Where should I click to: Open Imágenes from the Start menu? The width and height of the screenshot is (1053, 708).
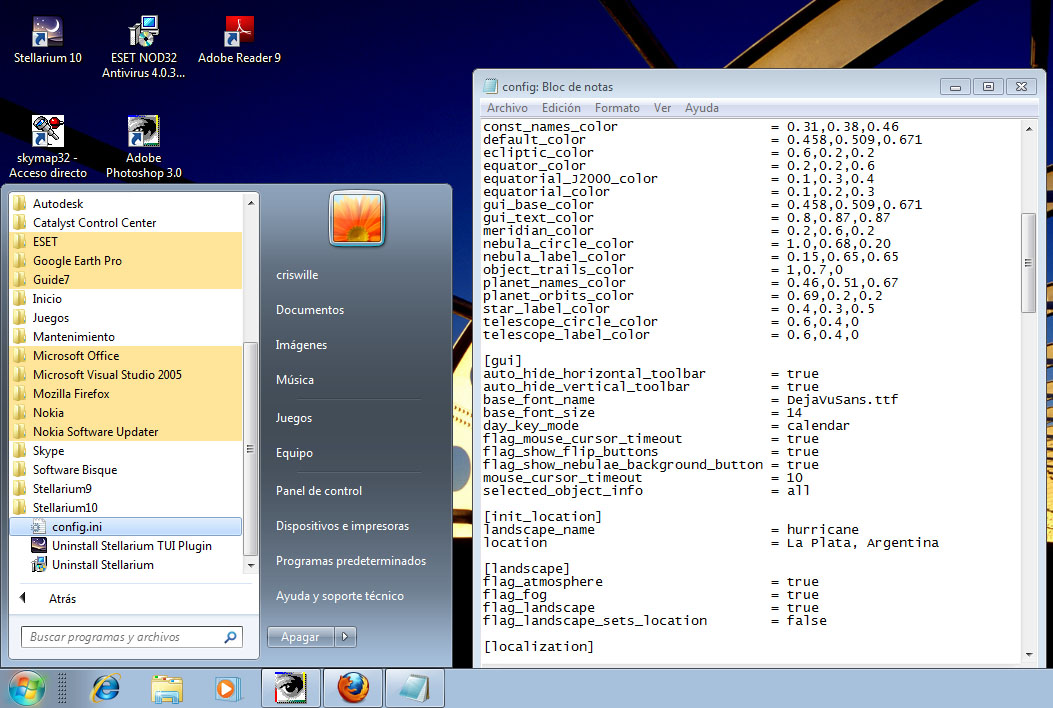tap(301, 345)
